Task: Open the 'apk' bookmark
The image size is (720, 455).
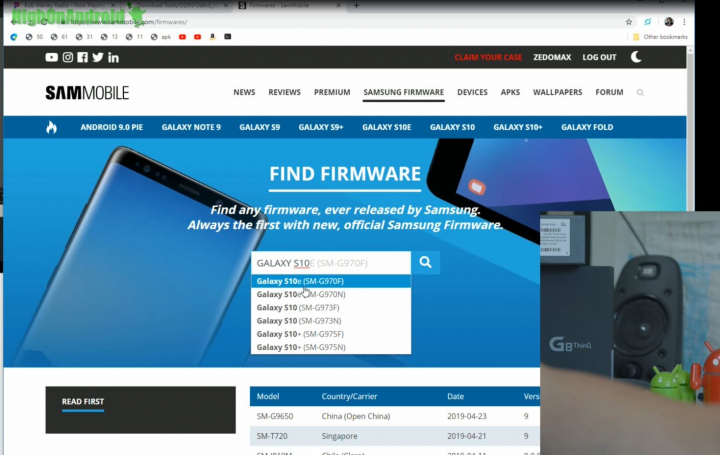Action: tap(161, 37)
